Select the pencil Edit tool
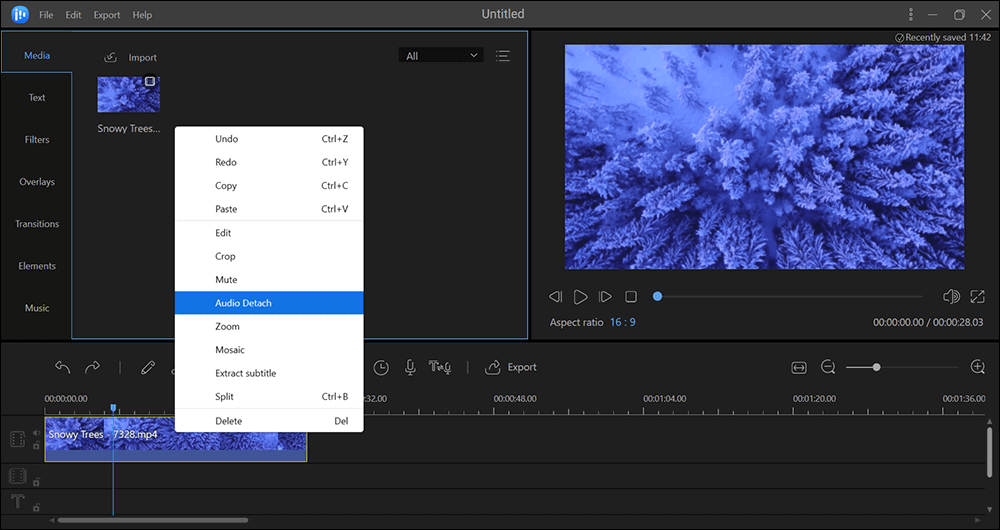Image resolution: width=1000 pixels, height=530 pixels. coord(148,368)
